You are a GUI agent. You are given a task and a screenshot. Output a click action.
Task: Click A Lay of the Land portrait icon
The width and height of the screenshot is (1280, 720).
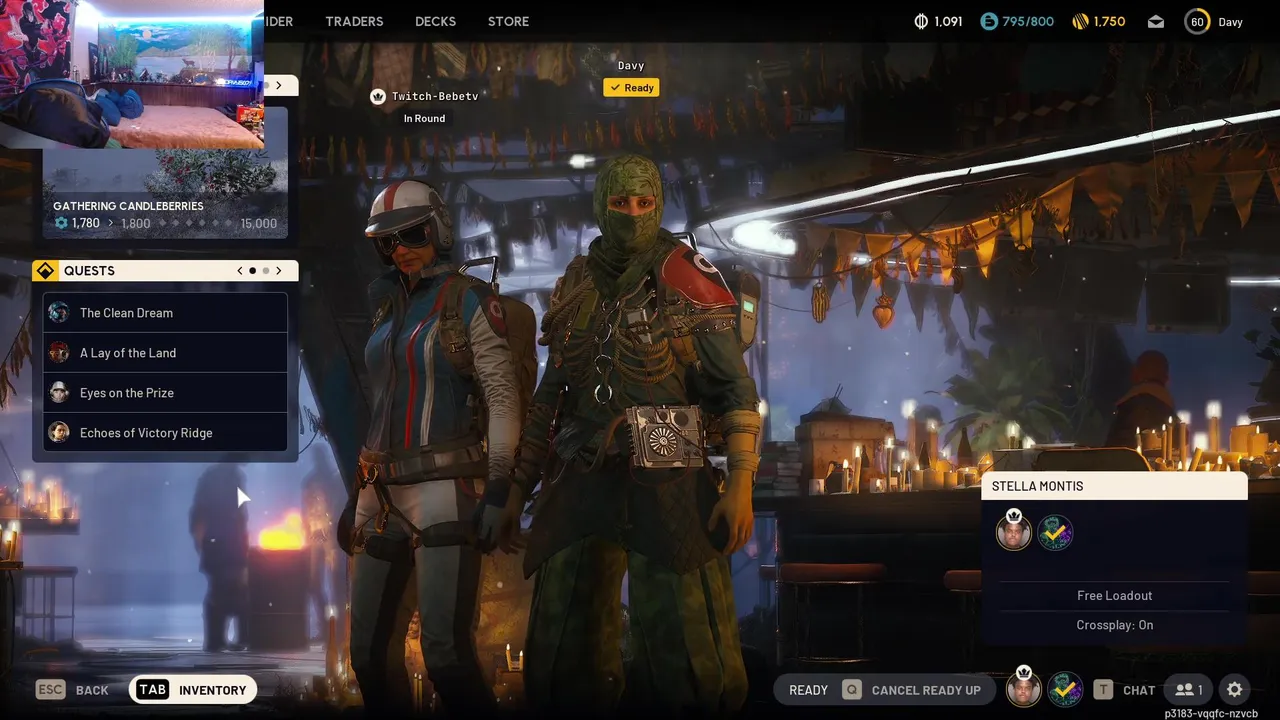[59, 353]
